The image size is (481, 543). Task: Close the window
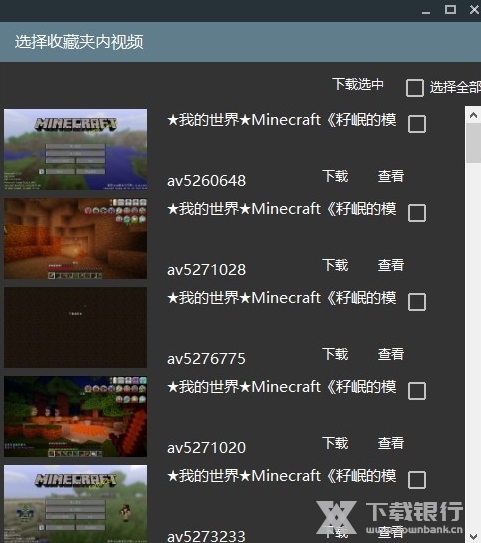point(474,10)
